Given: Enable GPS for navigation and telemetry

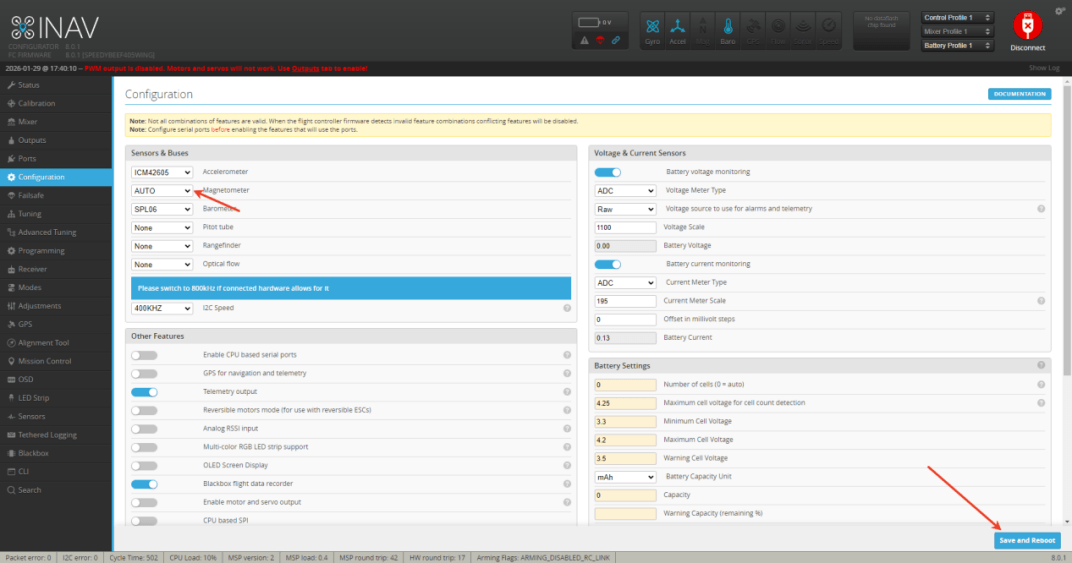Looking at the screenshot, I should (144, 373).
